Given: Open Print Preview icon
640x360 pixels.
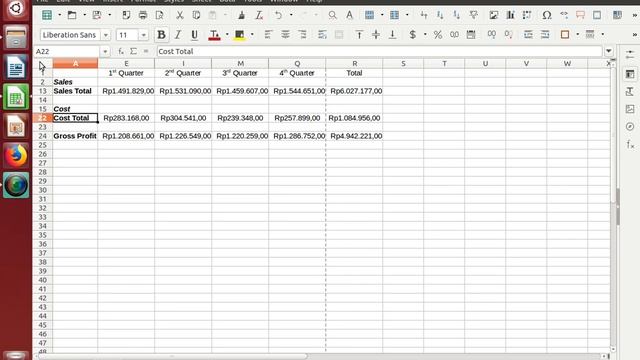Looking at the screenshot, I should 159,15.
